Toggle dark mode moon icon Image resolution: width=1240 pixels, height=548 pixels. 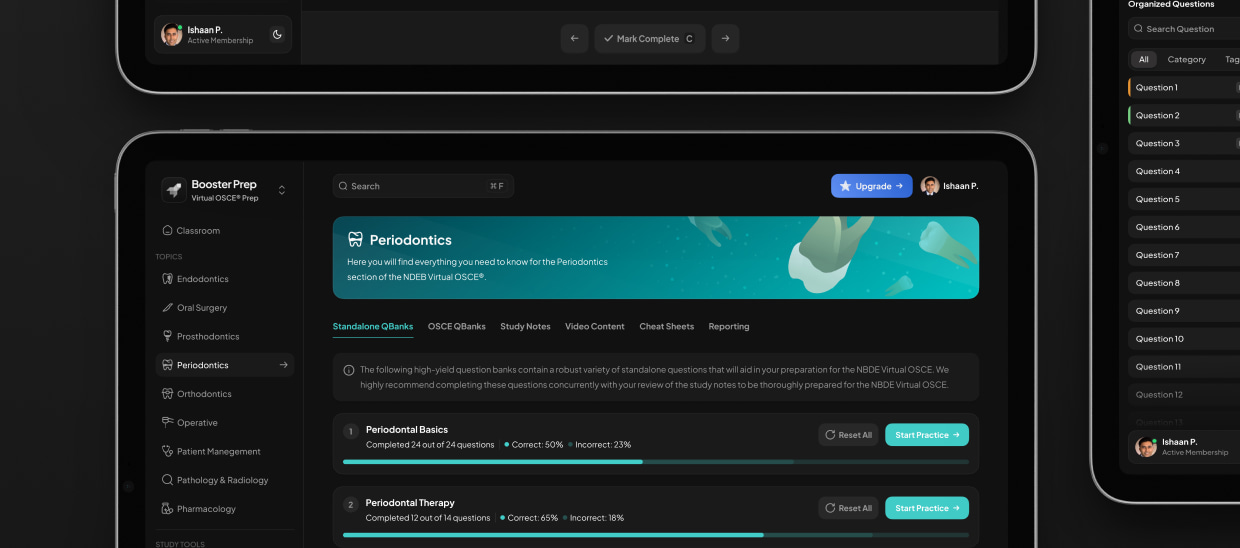(277, 35)
